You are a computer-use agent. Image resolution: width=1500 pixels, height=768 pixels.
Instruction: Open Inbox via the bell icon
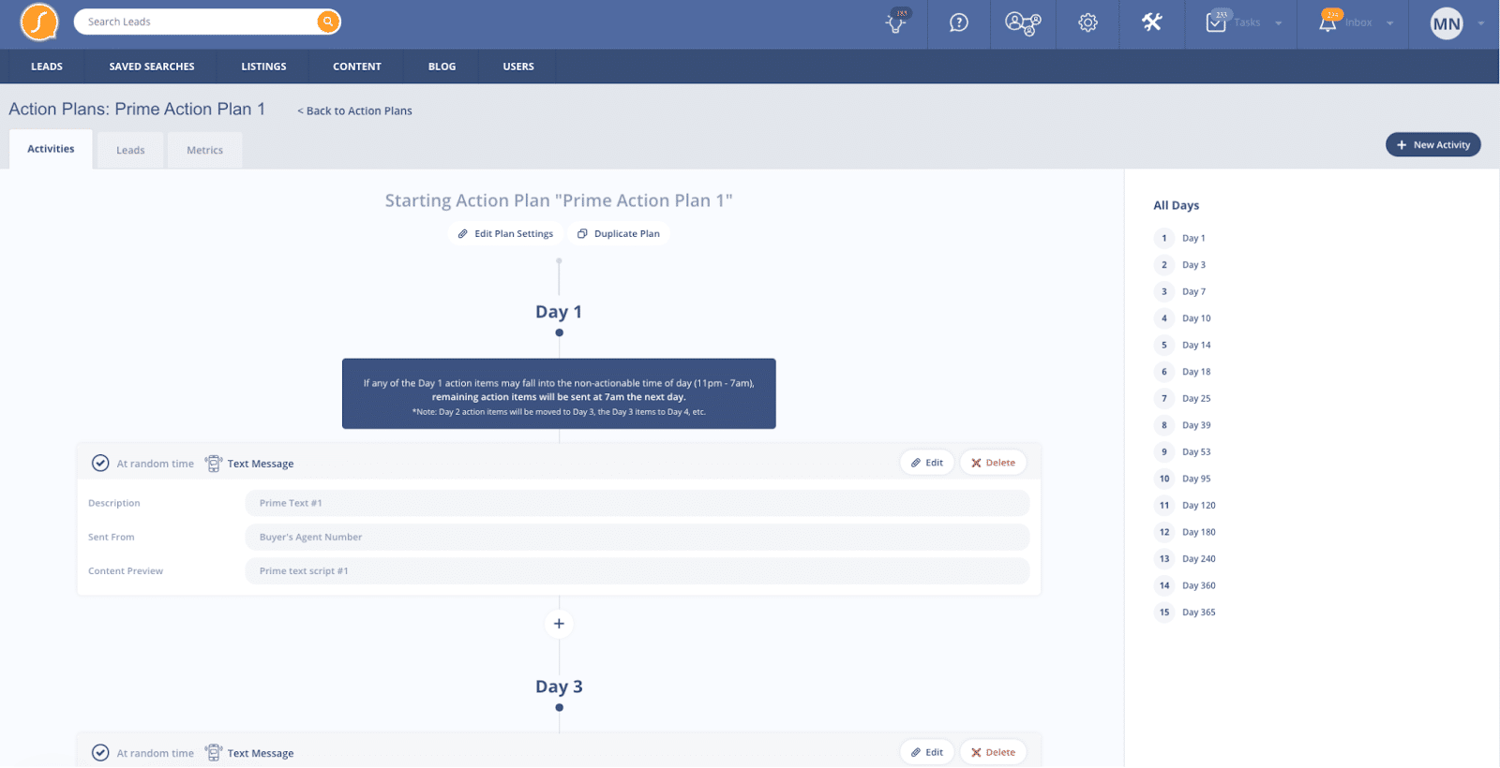coord(1327,23)
